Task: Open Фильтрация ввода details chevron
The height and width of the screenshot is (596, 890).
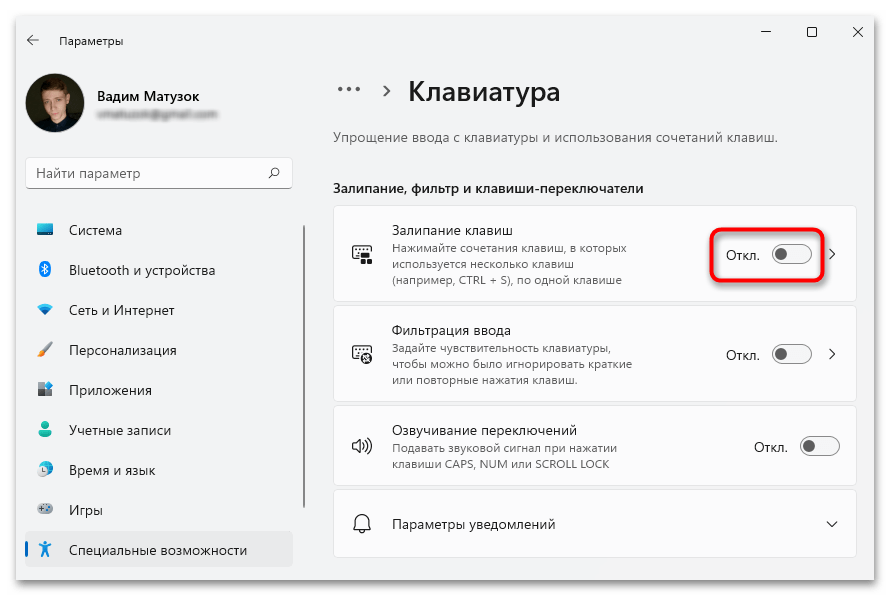Action: click(832, 355)
